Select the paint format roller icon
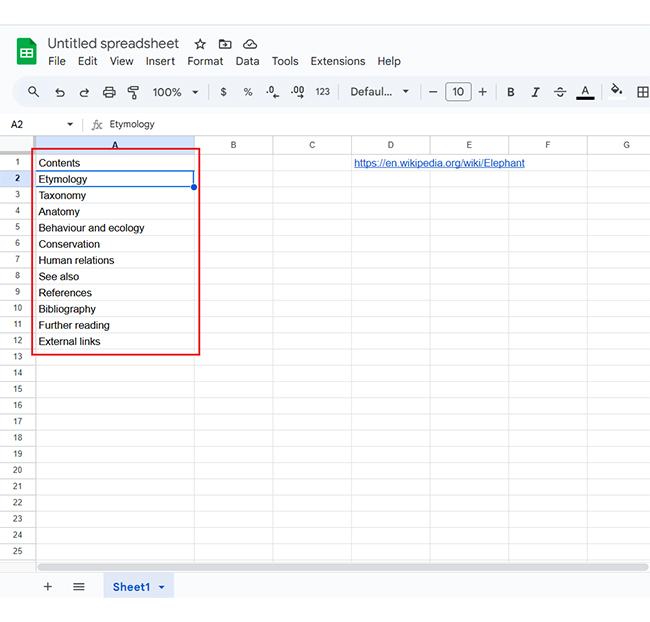Screen dimensions: 650x622 133,92
